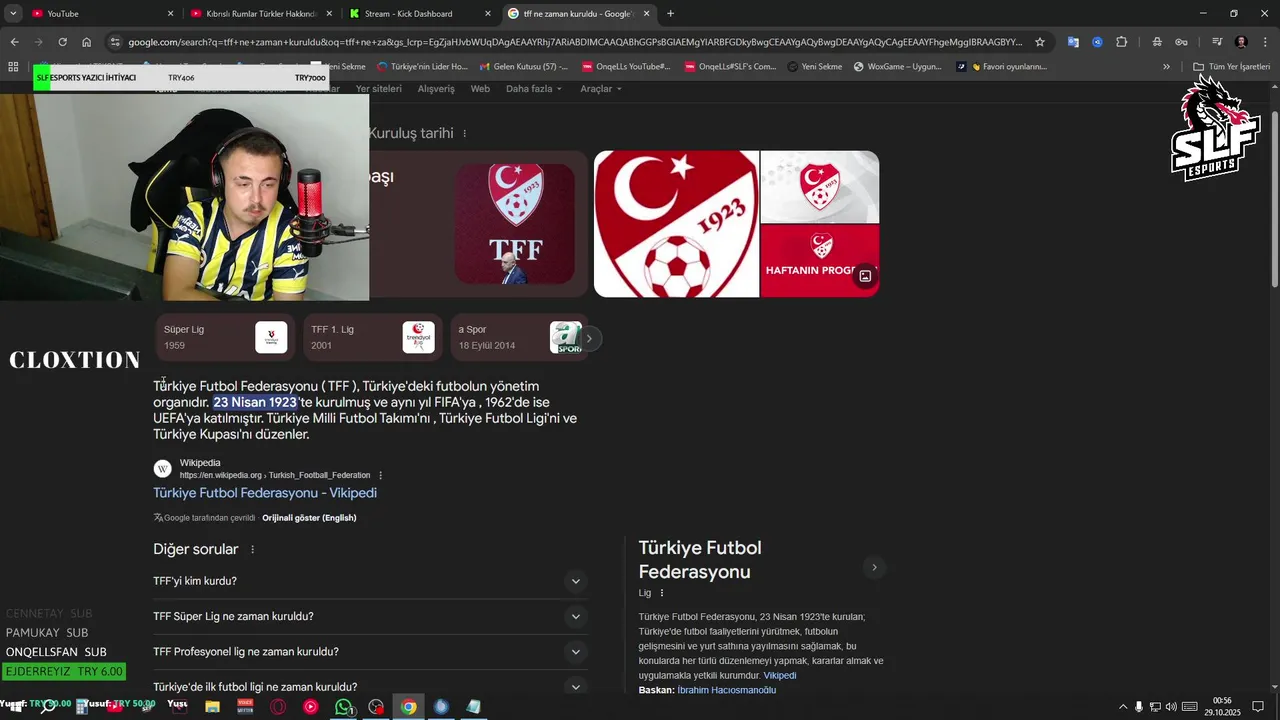Open the knowledge panel Lig three-dot menu

(662, 593)
